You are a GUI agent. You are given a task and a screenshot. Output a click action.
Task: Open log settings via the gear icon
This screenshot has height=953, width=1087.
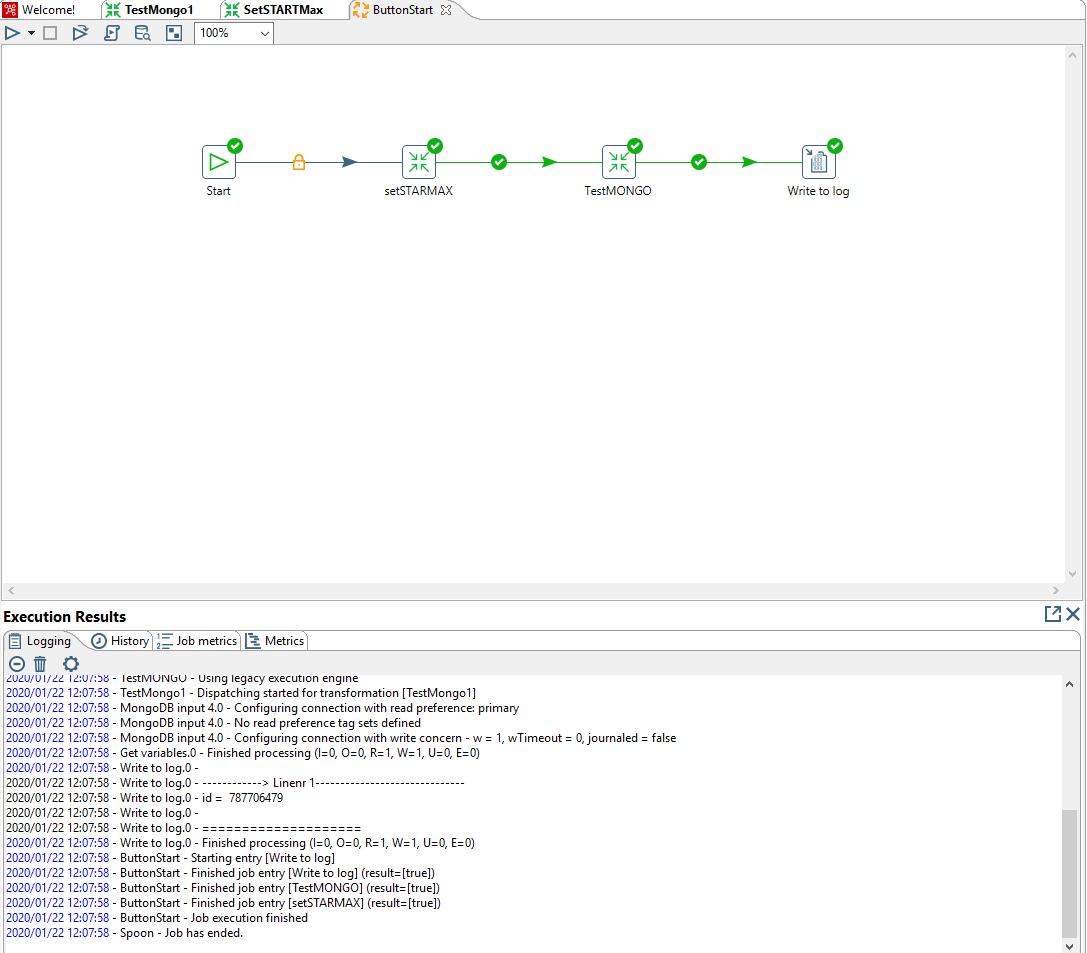coord(70,663)
